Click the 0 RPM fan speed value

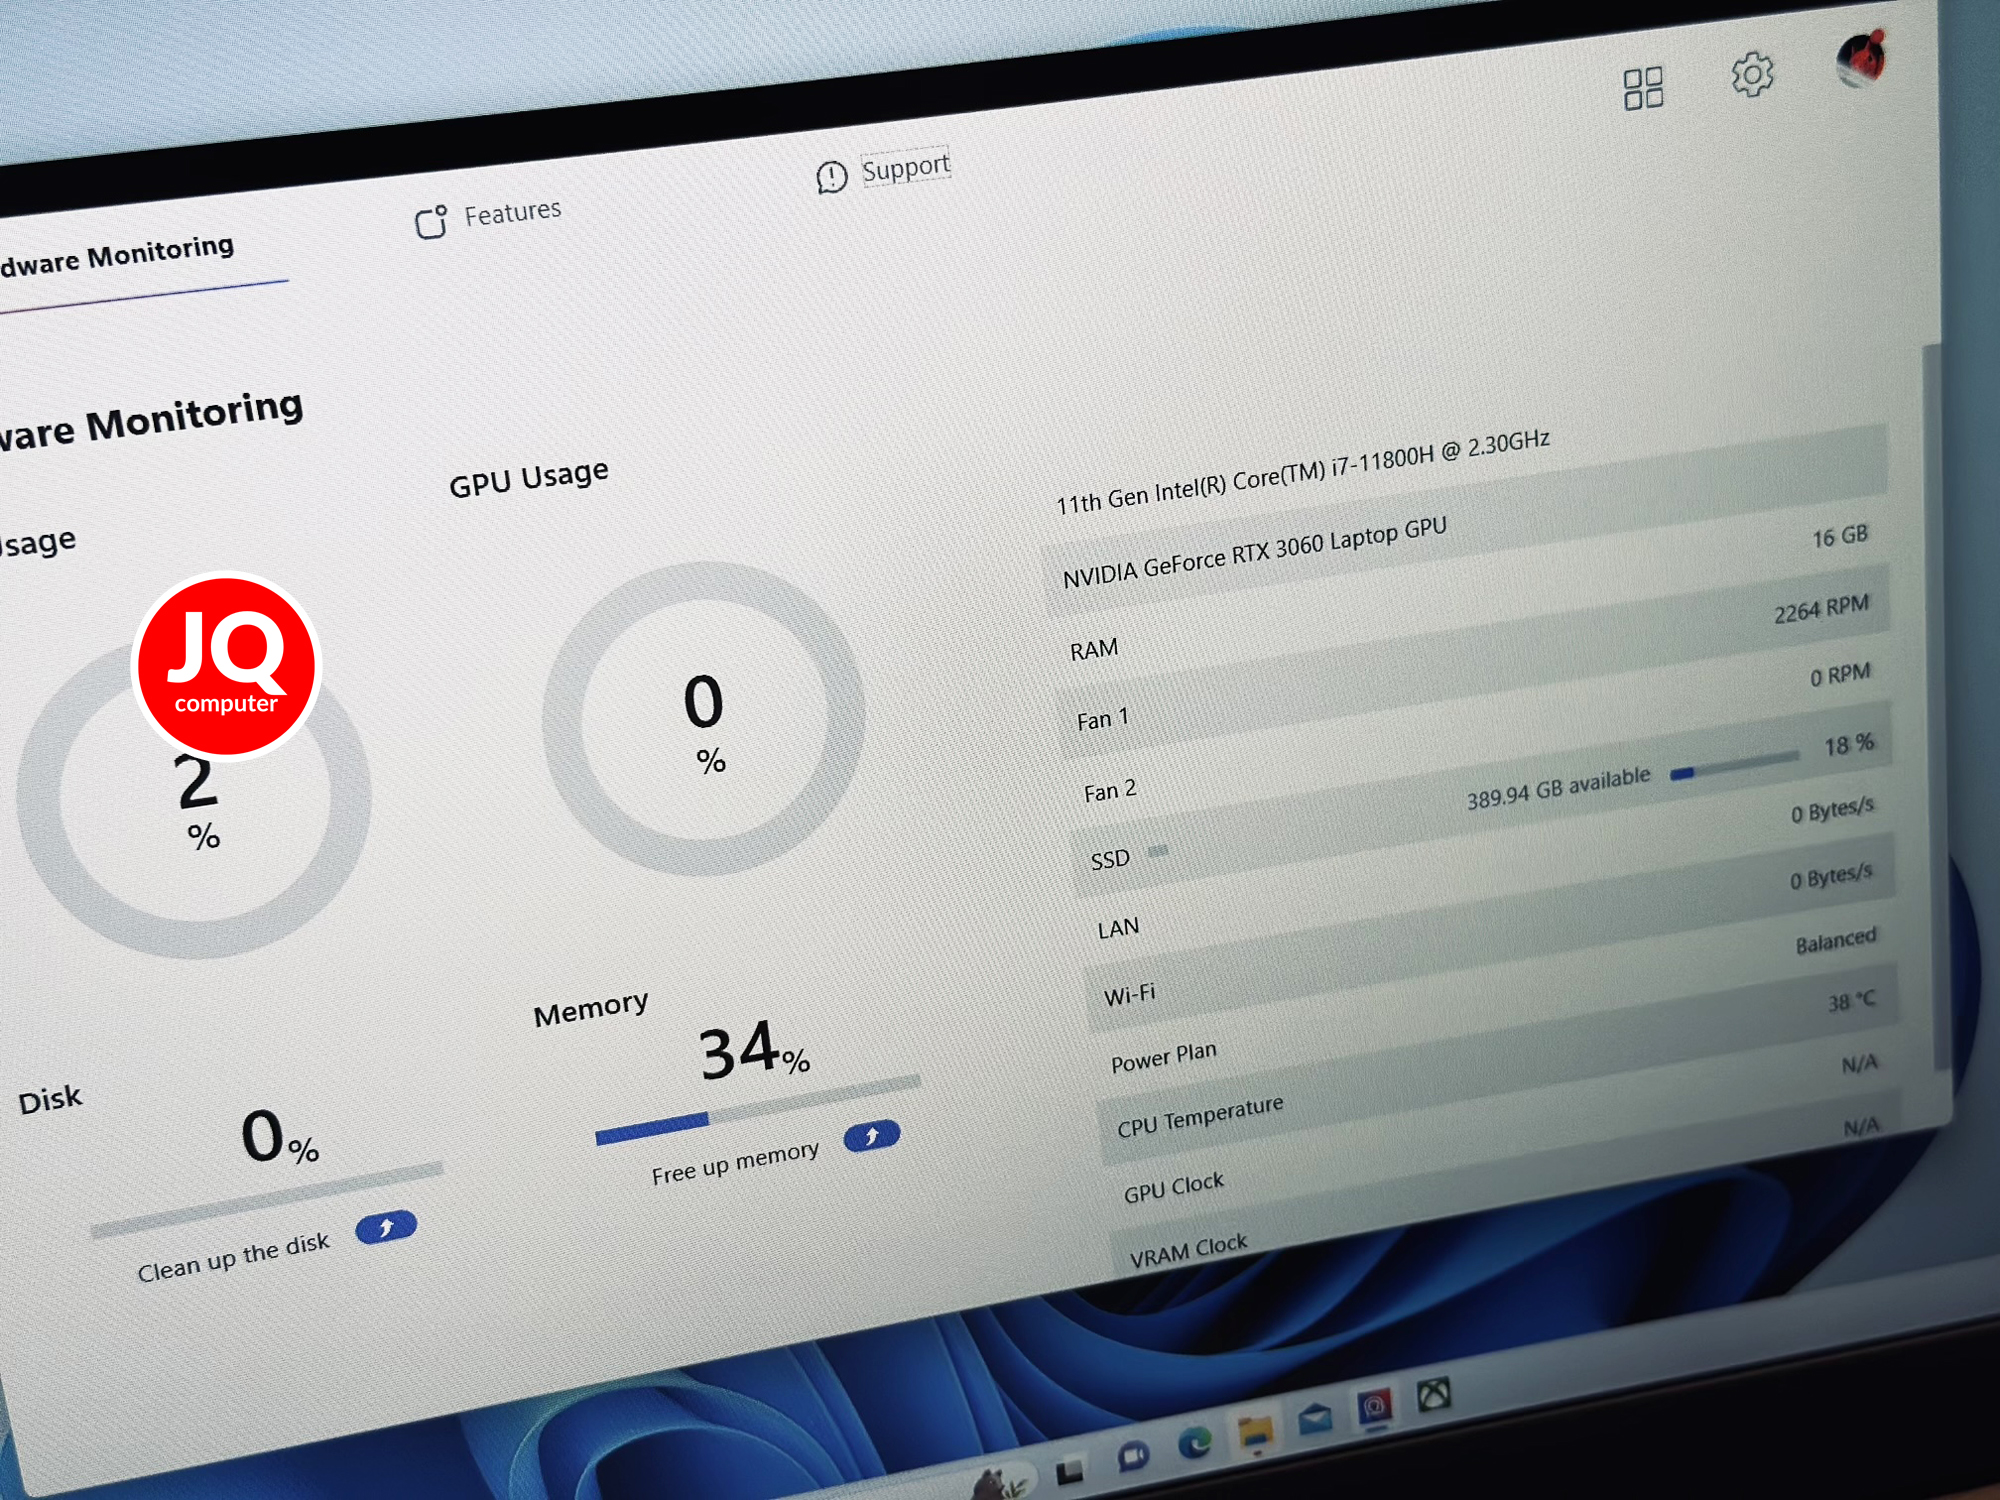click(1840, 676)
